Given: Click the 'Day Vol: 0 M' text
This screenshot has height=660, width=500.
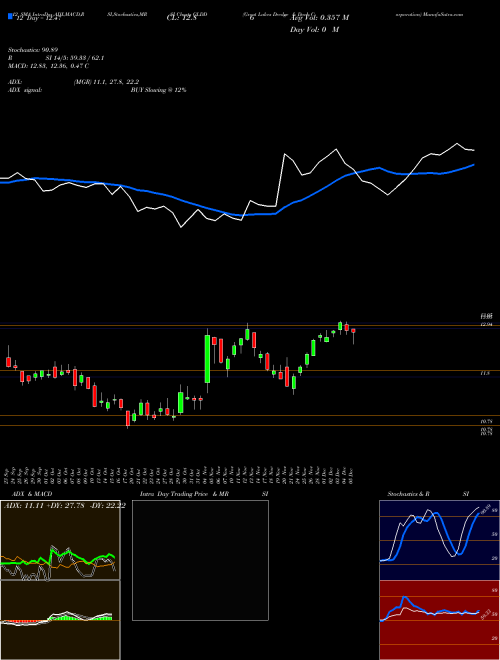Looking at the screenshot, I should (314, 30).
